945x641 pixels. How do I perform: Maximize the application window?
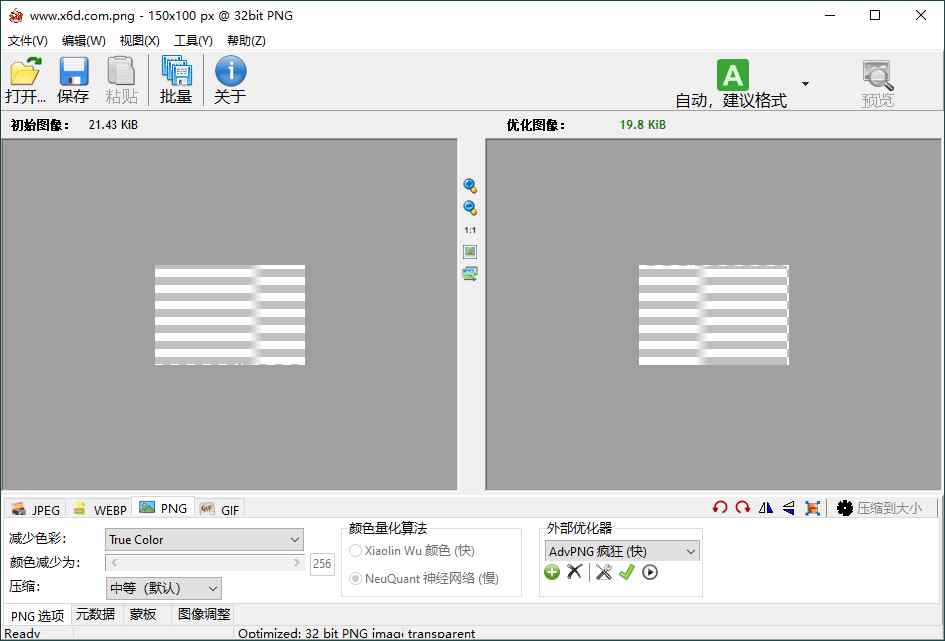point(875,16)
